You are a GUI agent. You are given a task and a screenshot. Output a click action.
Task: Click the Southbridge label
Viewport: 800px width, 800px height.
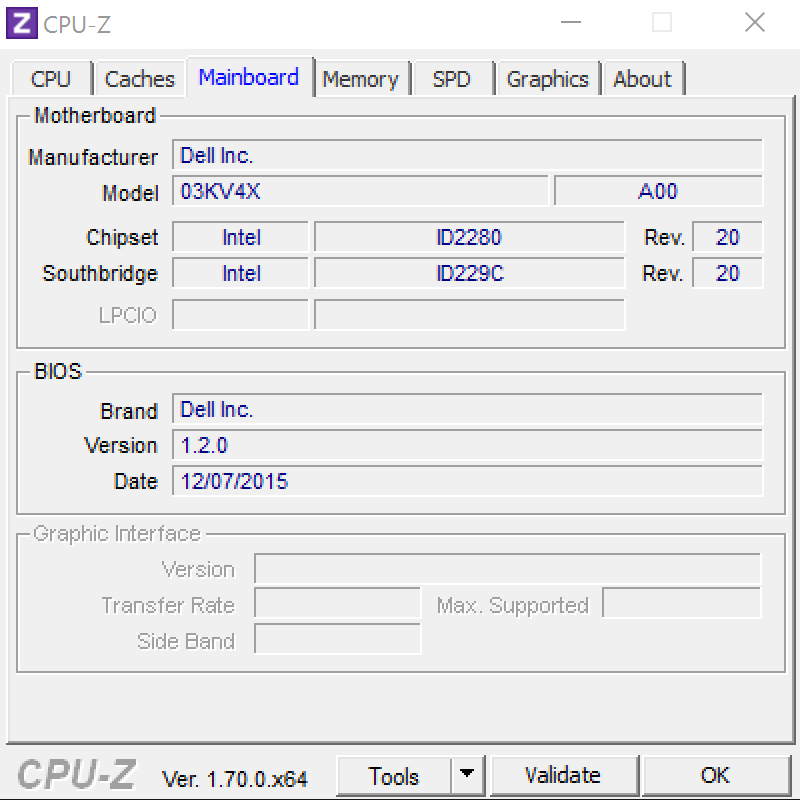(x=100, y=273)
